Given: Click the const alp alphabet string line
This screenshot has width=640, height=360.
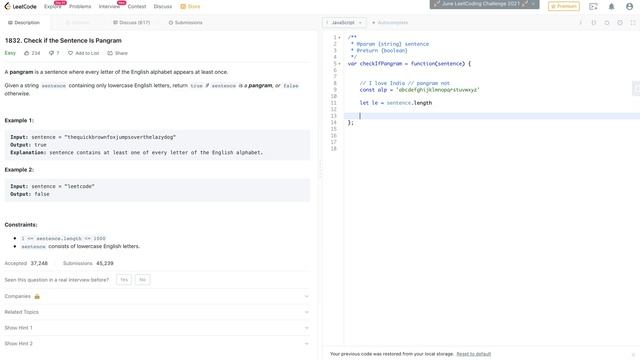Looking at the screenshot, I should pyautogui.click(x=420, y=90).
